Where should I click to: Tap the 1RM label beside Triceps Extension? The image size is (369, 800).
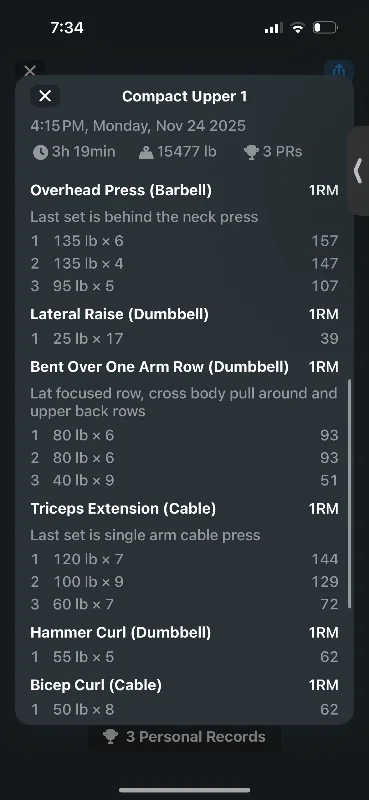click(x=324, y=509)
